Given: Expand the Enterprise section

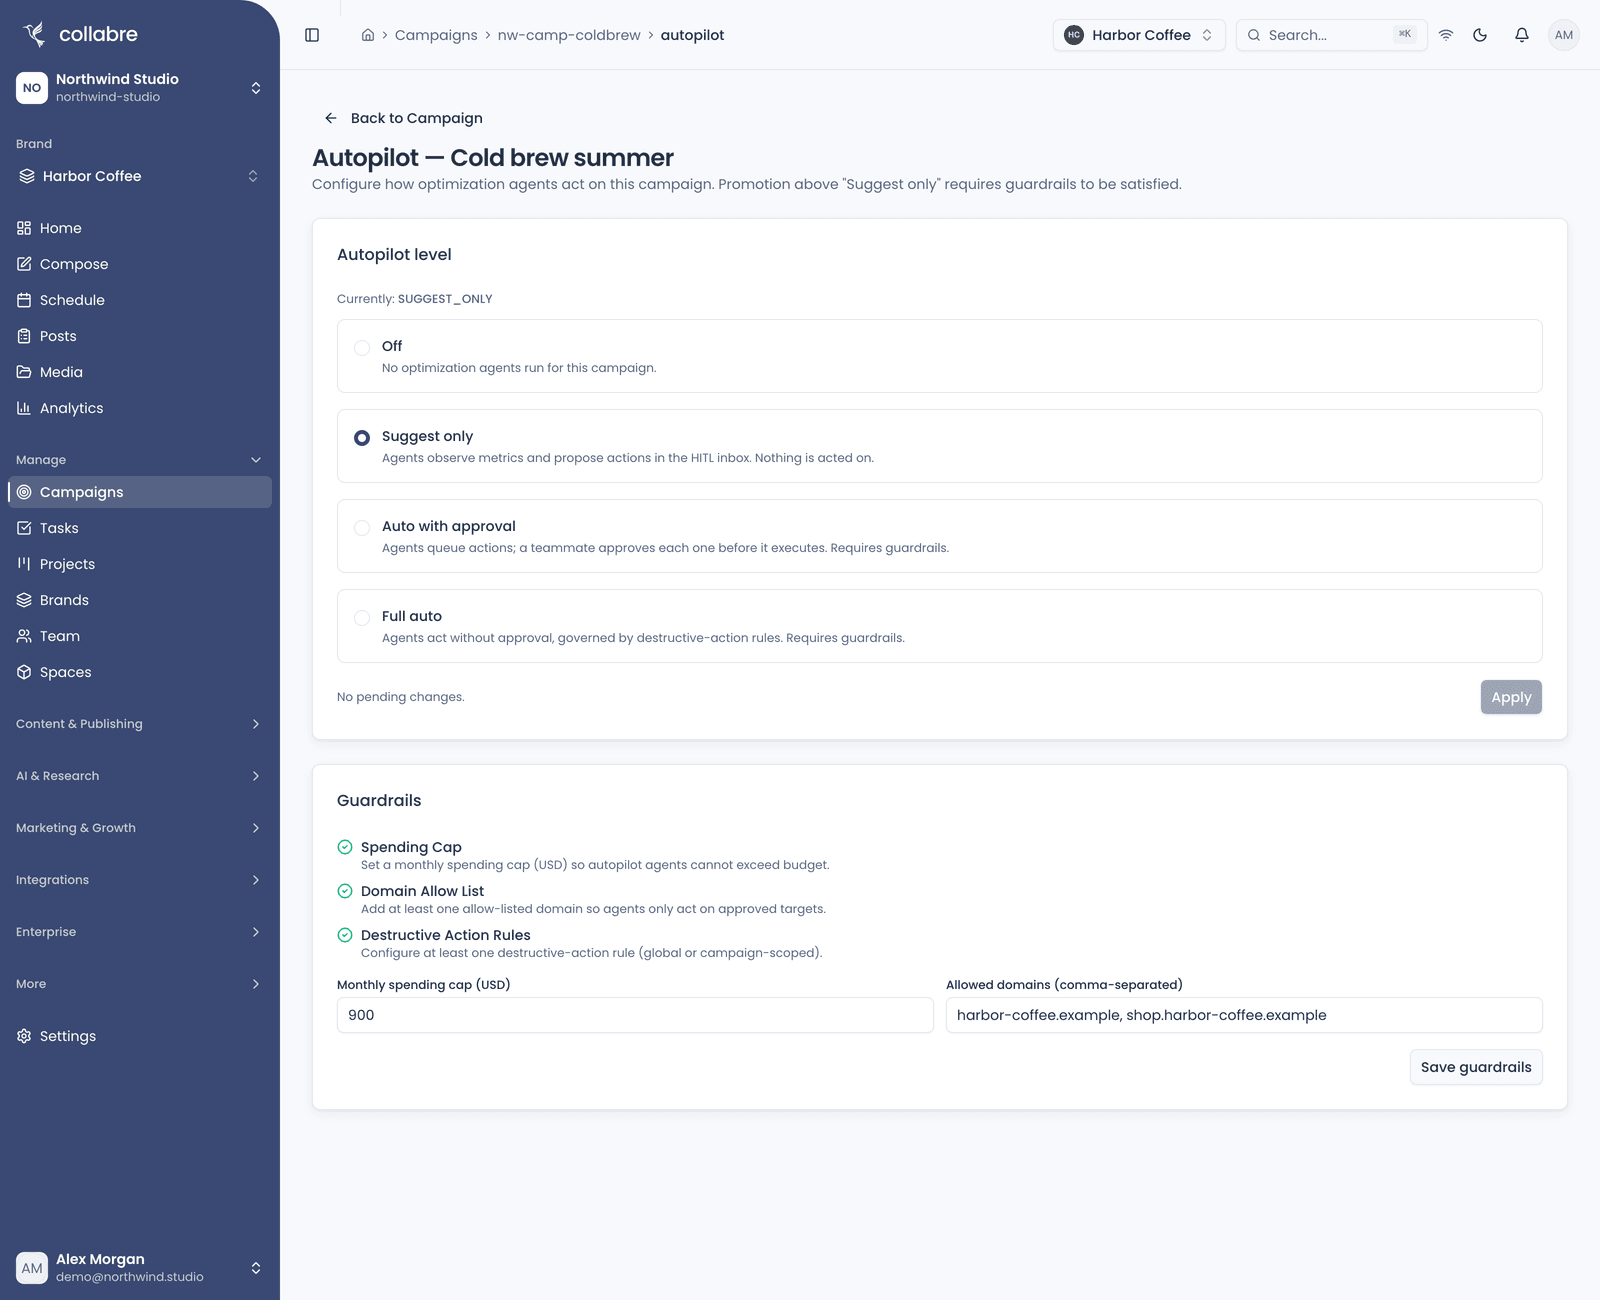Looking at the screenshot, I should click(x=140, y=932).
